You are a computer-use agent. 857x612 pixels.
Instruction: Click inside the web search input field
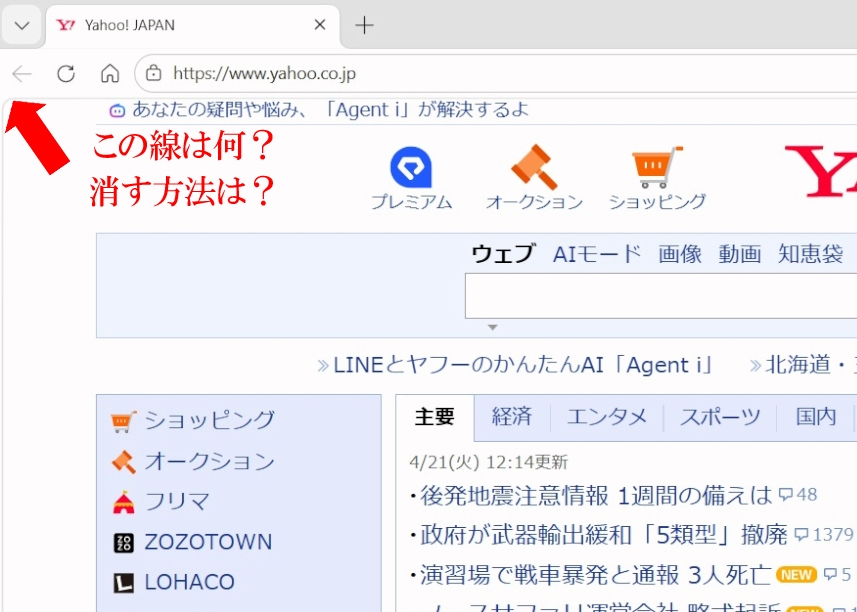[x=660, y=297]
